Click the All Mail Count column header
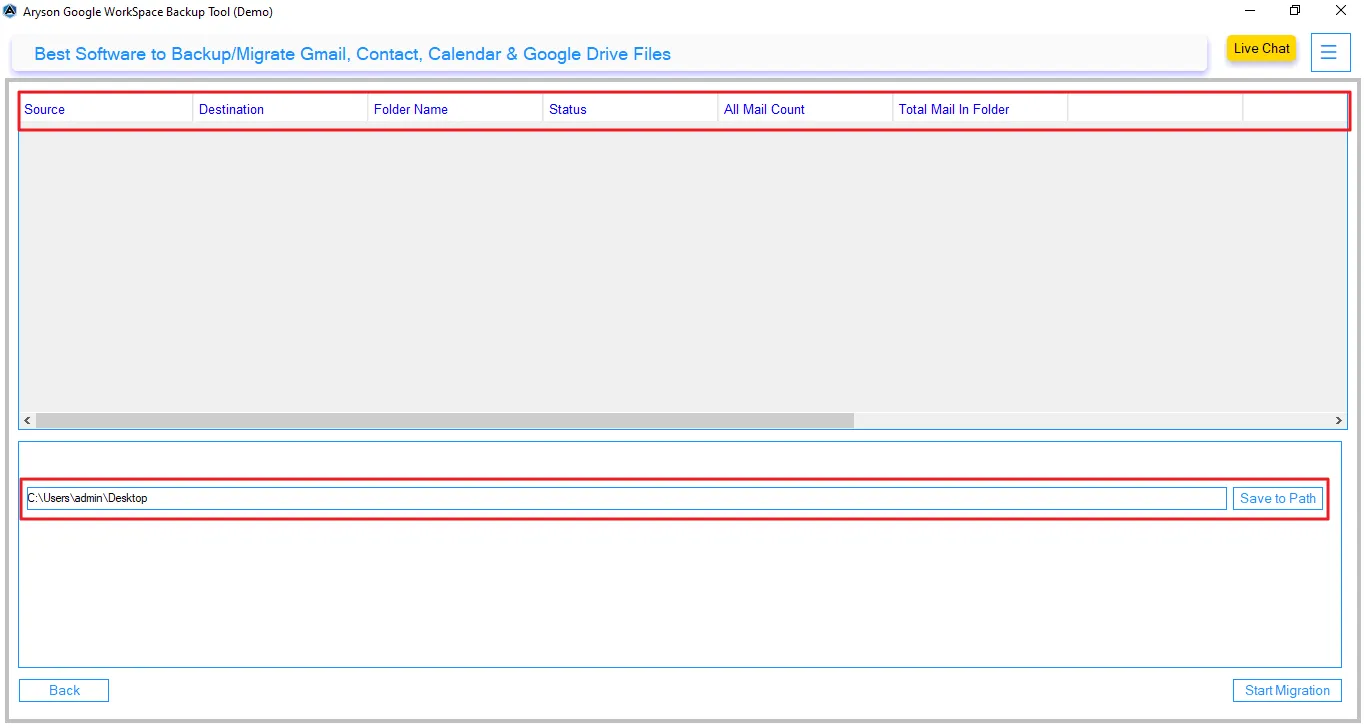This screenshot has width=1366, height=728. (x=764, y=109)
